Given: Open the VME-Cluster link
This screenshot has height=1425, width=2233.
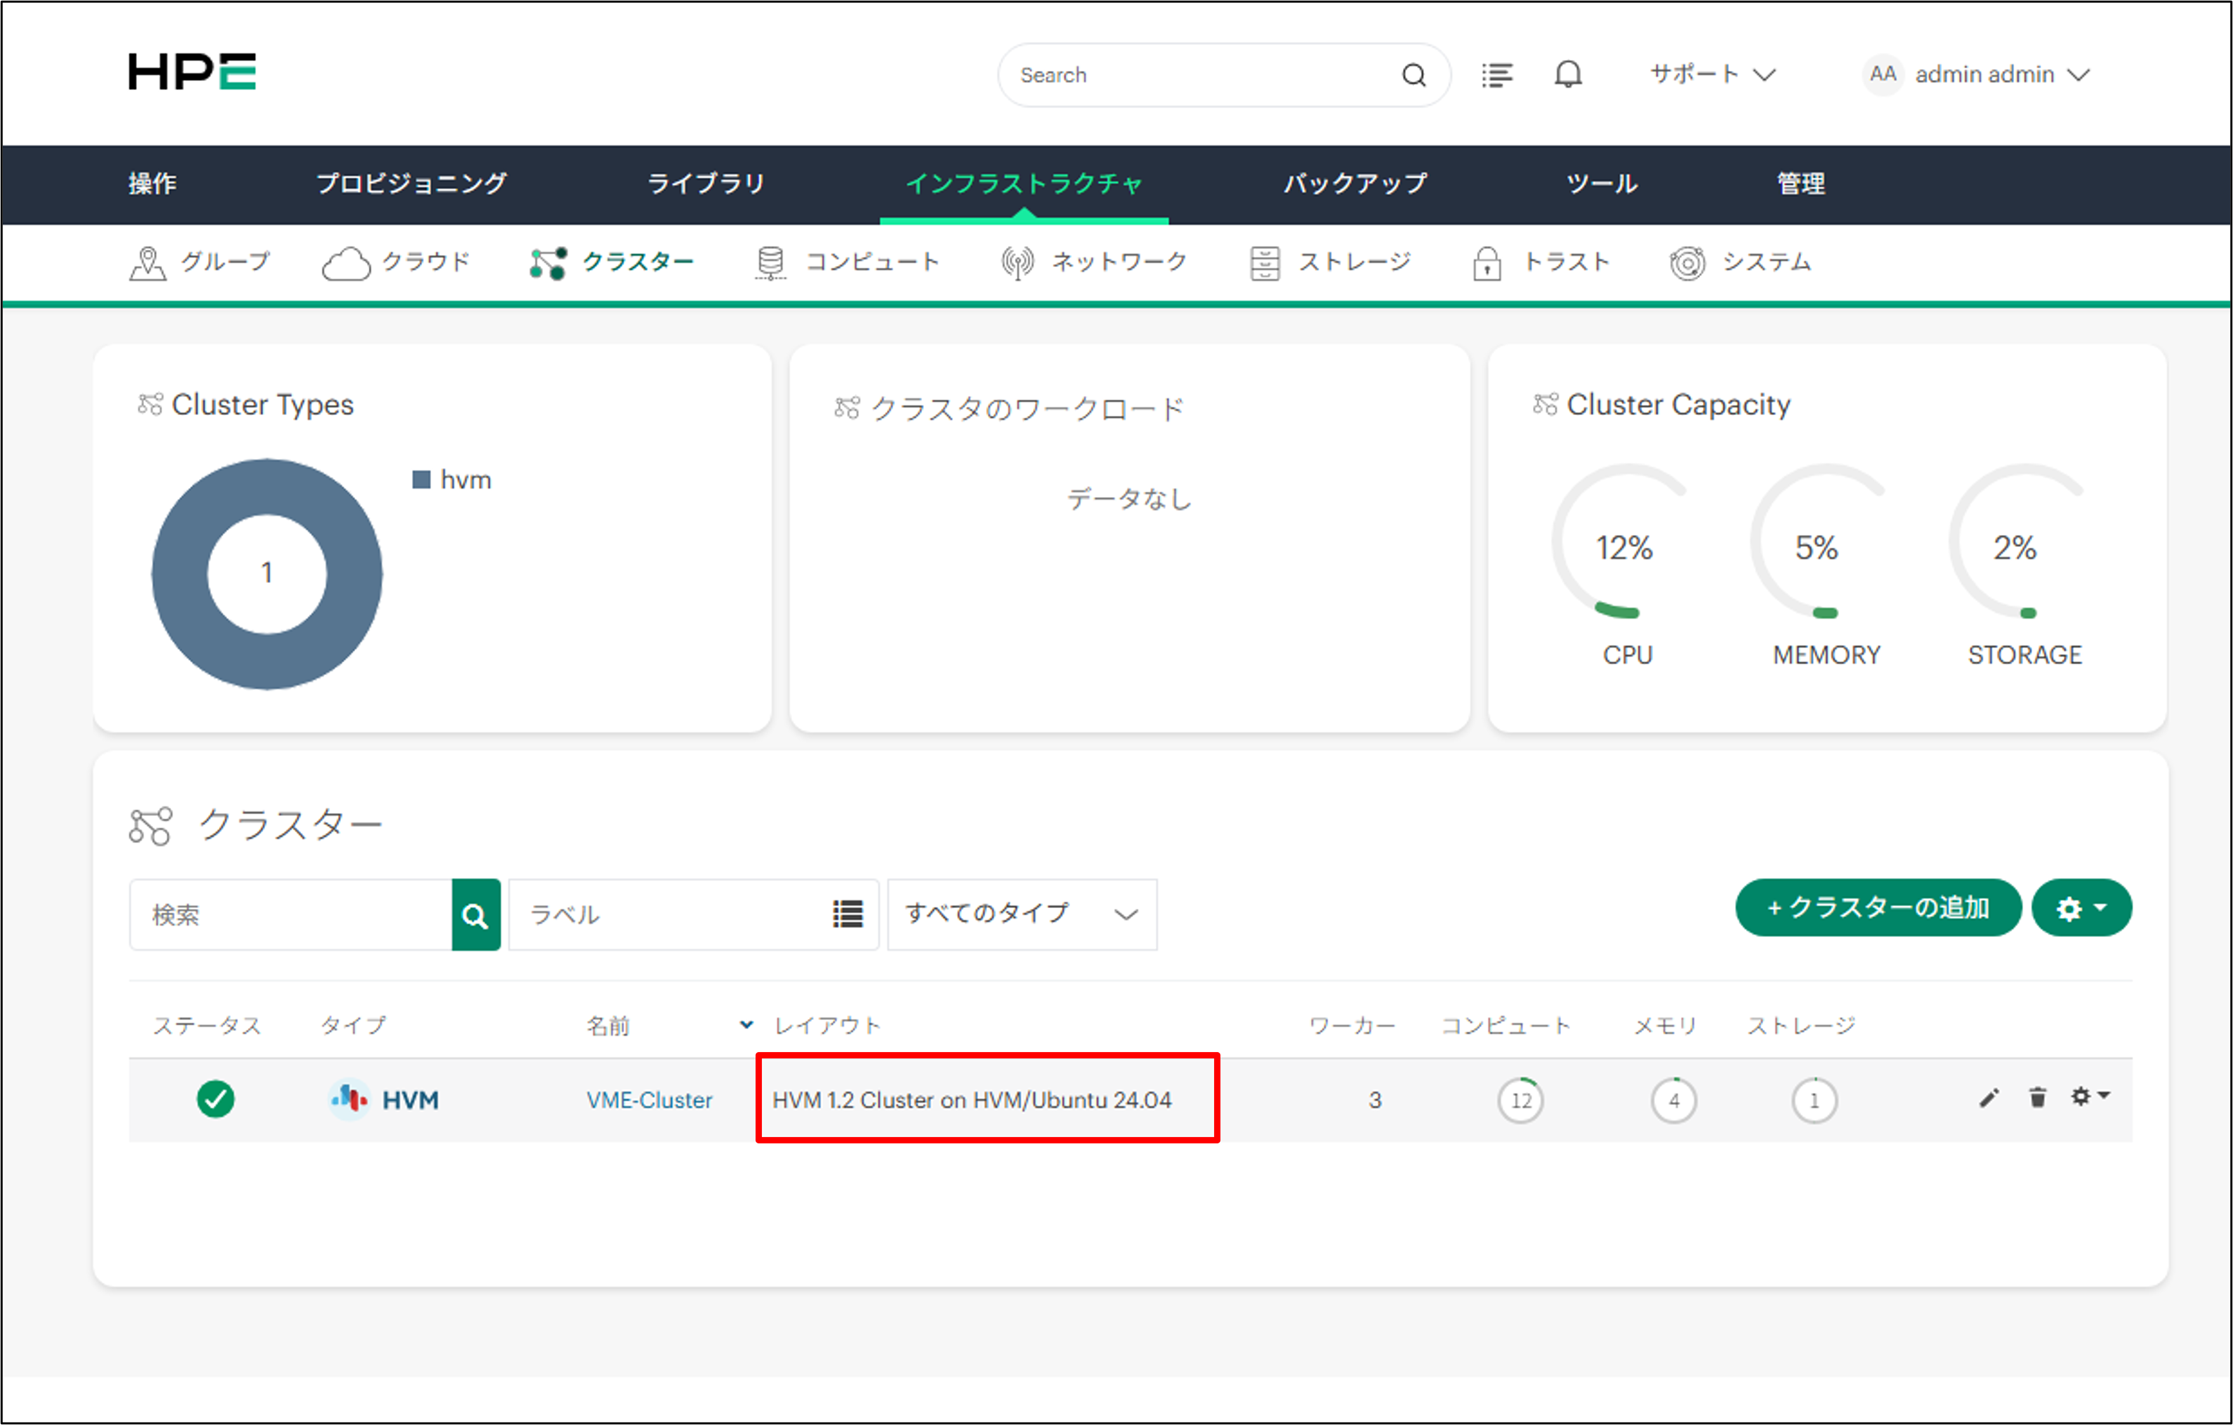Looking at the screenshot, I should point(649,1100).
